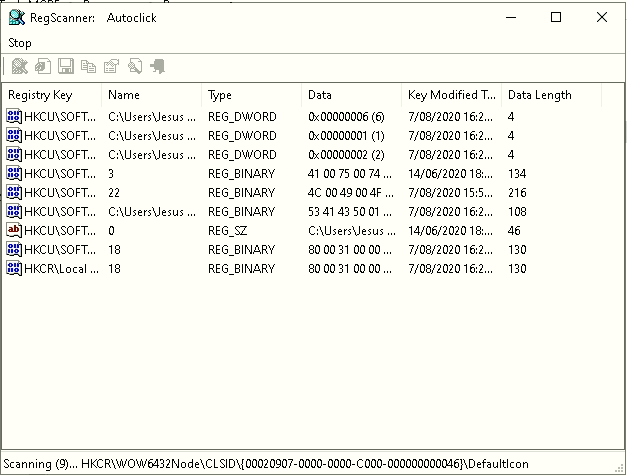Click the binary icon of the row named 3
This screenshot has width=627, height=476.
[14, 174]
